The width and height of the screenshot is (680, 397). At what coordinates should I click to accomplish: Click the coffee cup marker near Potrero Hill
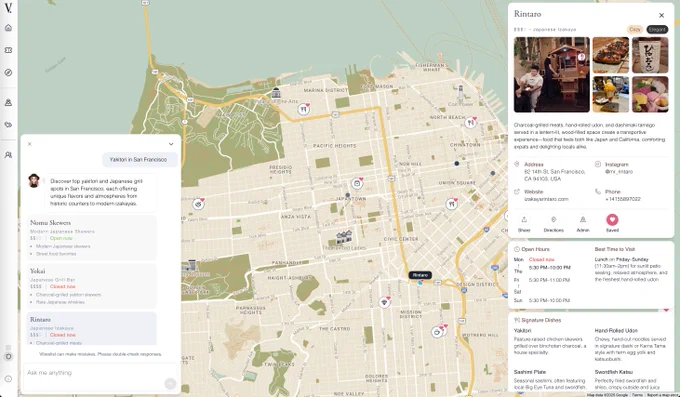[x=437, y=332]
